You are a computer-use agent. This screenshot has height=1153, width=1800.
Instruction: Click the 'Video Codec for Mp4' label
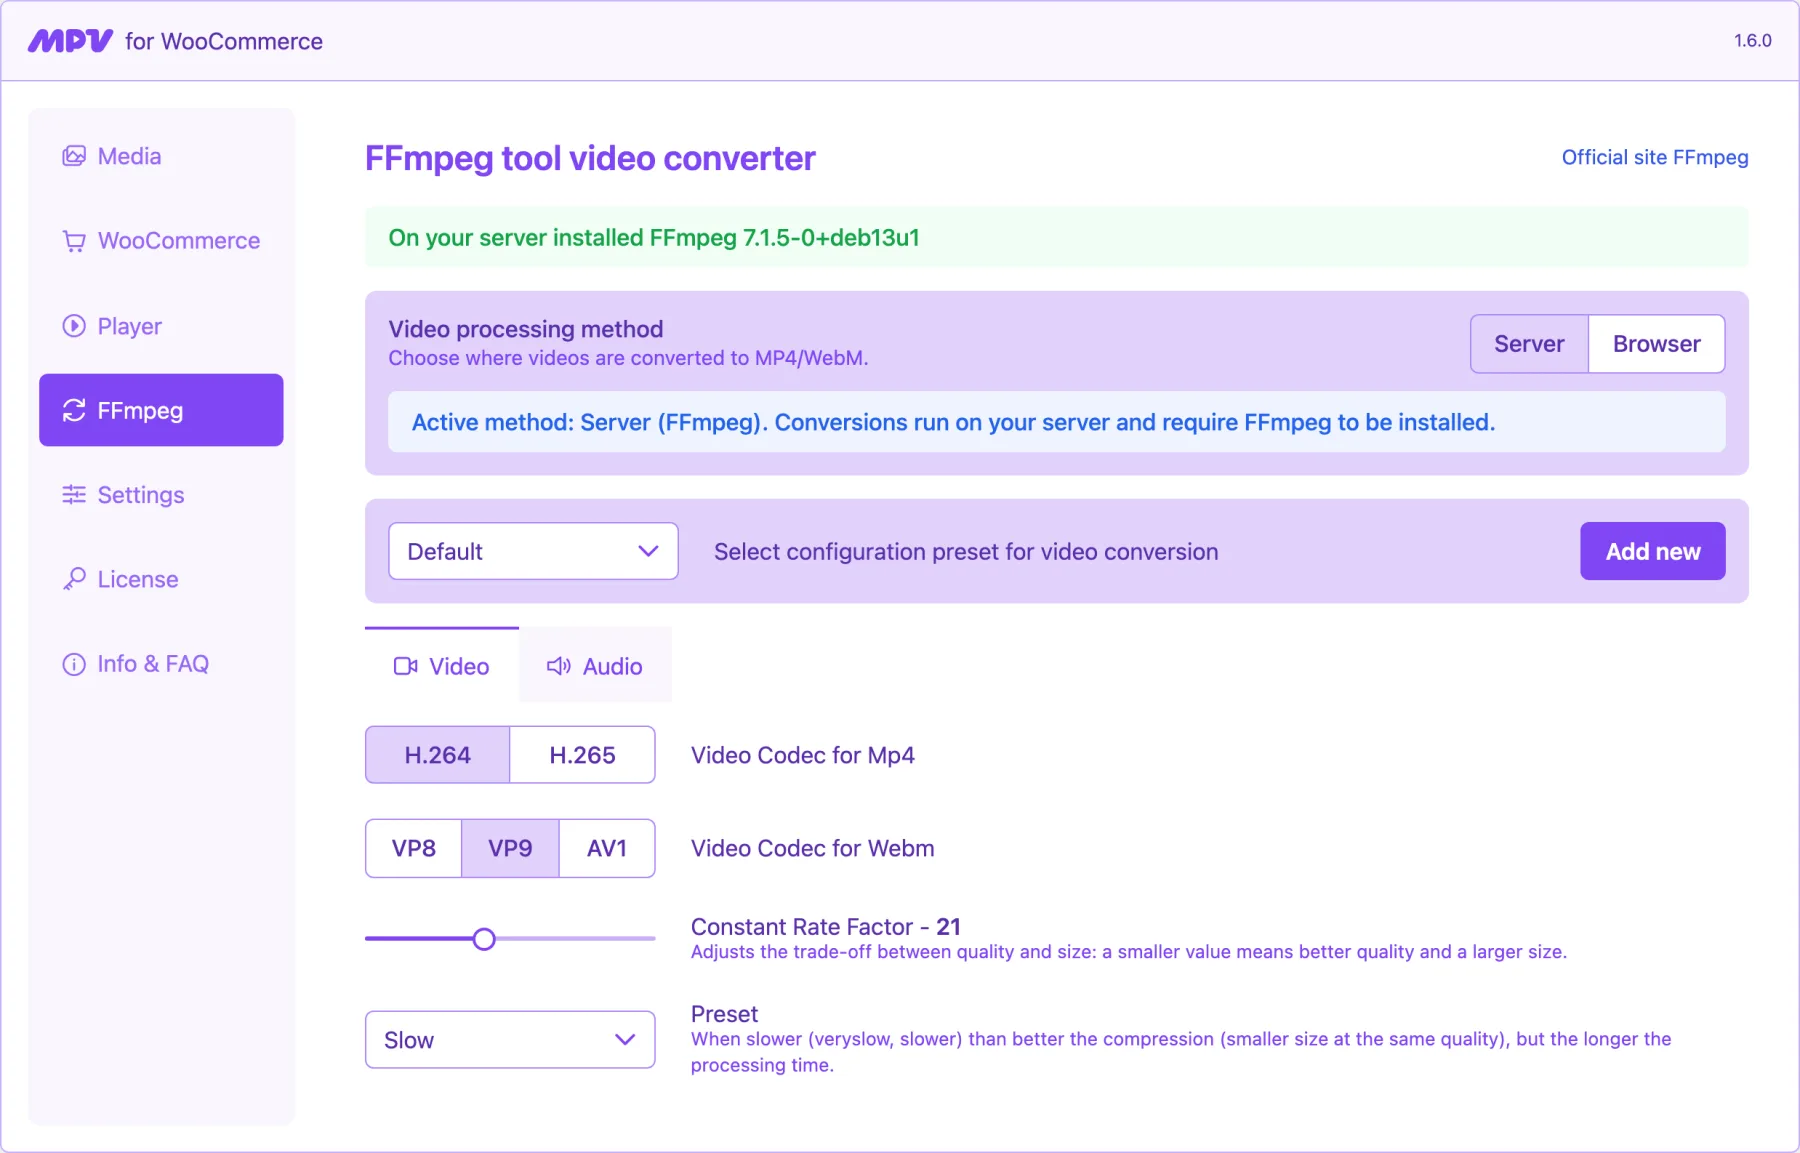[803, 755]
